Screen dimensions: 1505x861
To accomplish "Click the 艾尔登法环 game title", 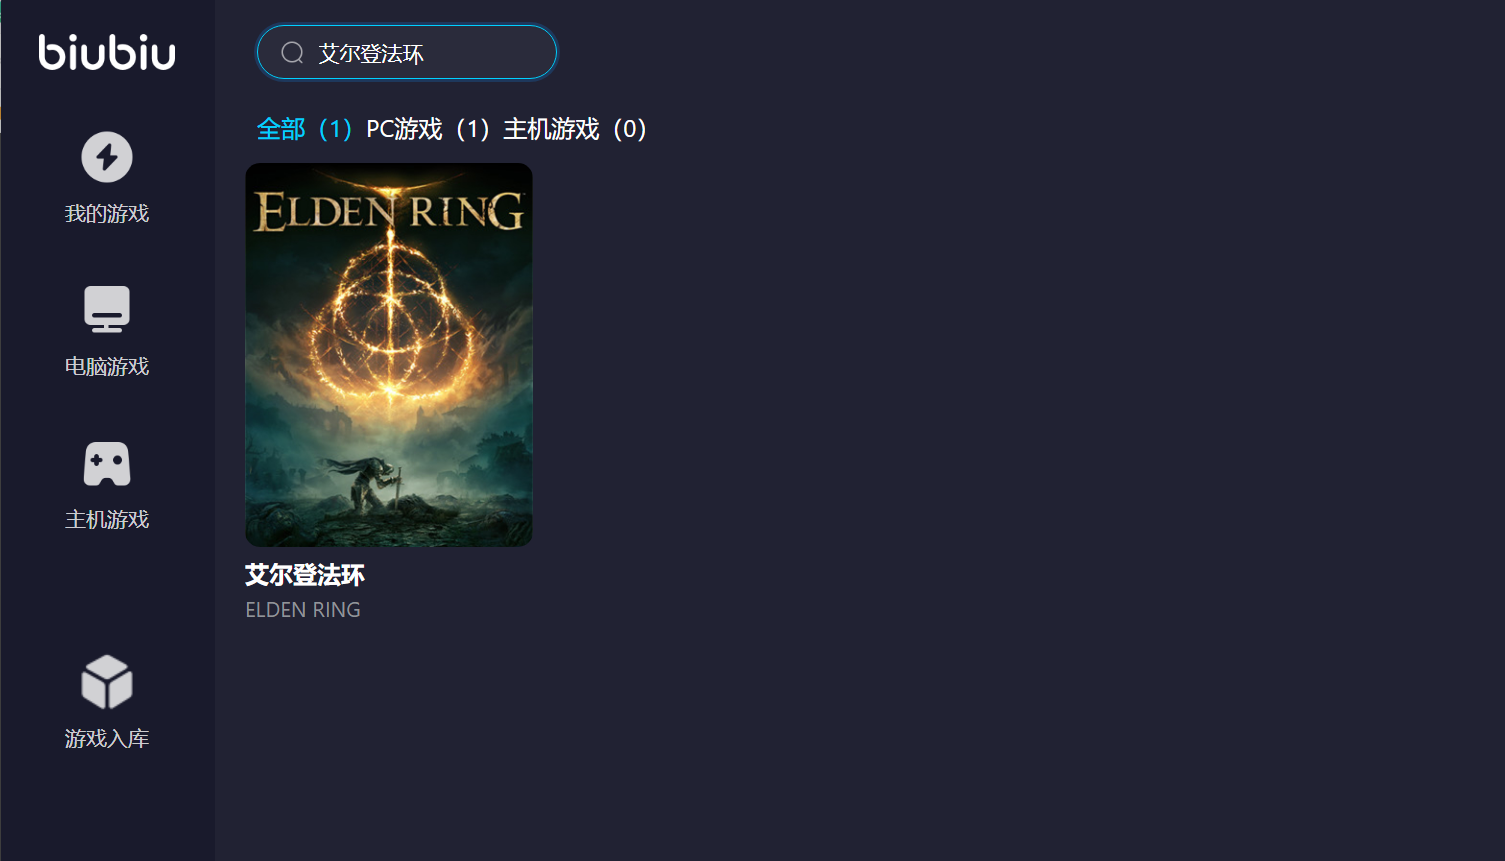I will tap(305, 575).
